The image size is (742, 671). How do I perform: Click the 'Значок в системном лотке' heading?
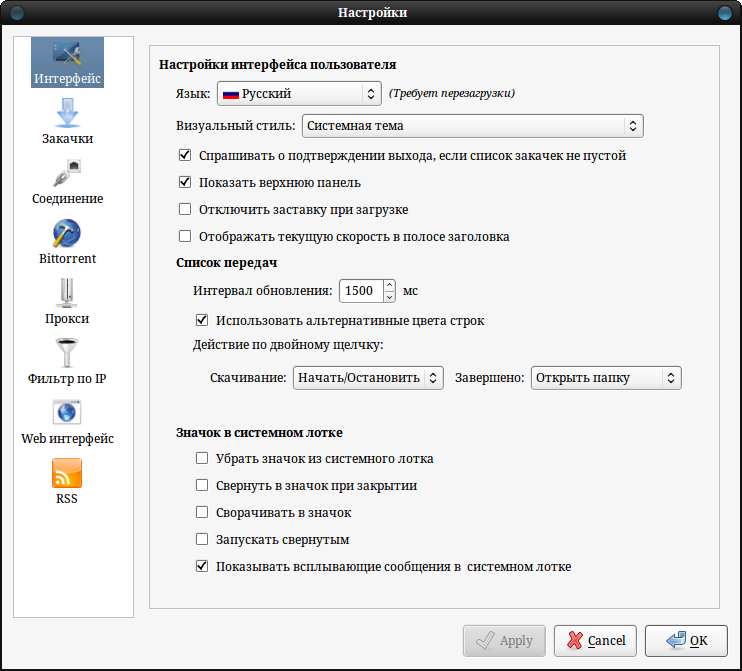click(x=259, y=433)
